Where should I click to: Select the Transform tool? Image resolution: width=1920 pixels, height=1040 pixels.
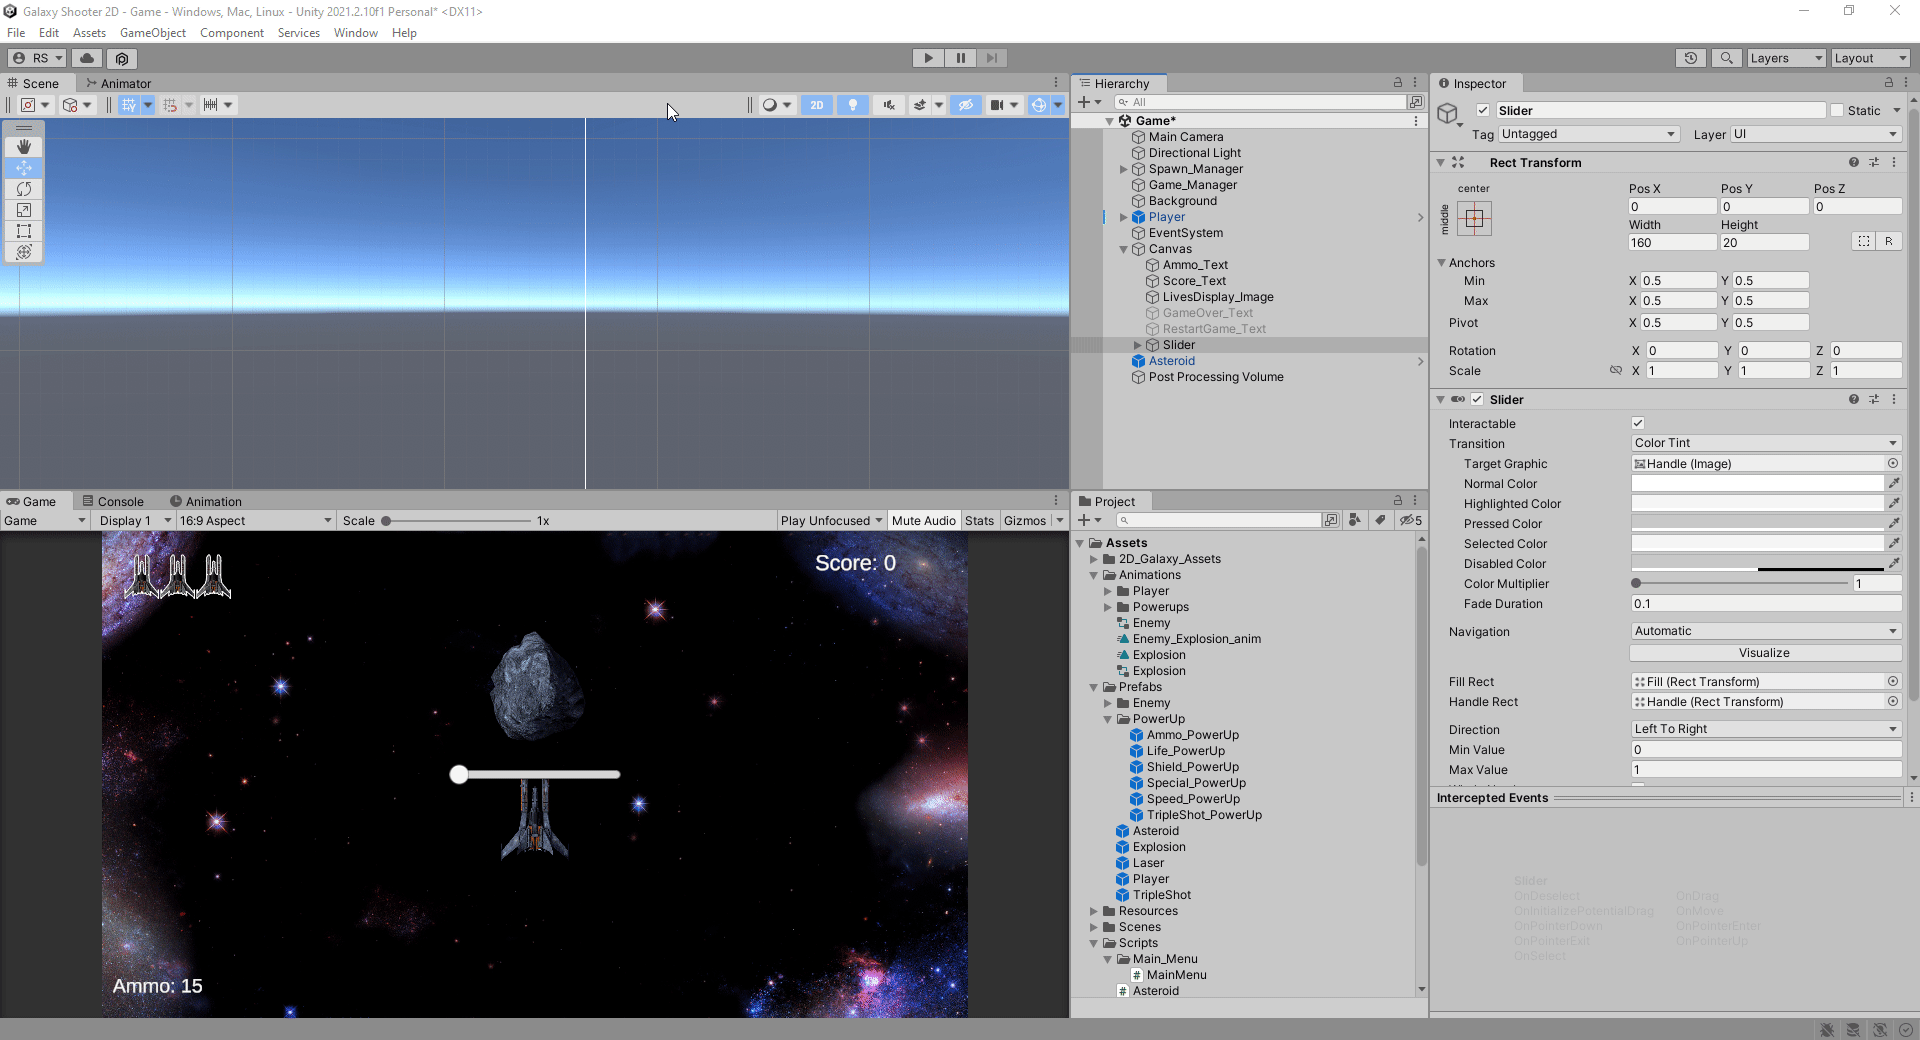tap(24, 252)
